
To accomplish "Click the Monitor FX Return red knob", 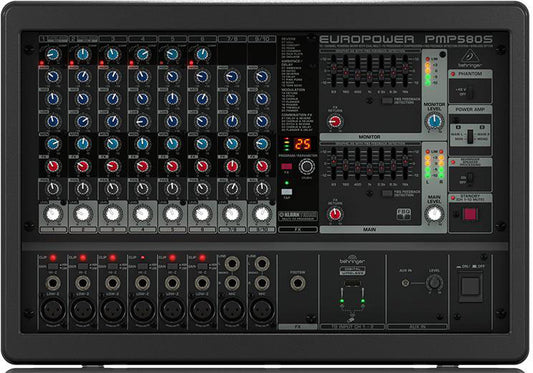I will click(335, 121).
